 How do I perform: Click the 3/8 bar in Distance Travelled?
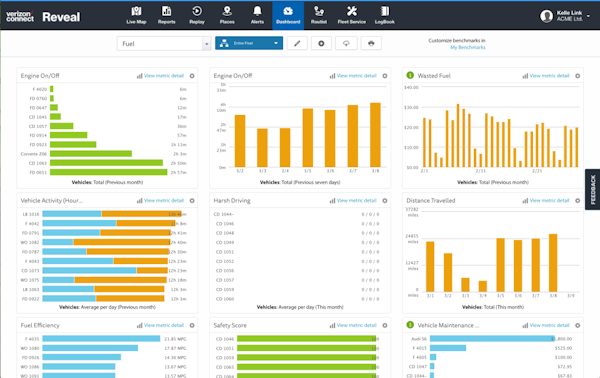pos(553,263)
